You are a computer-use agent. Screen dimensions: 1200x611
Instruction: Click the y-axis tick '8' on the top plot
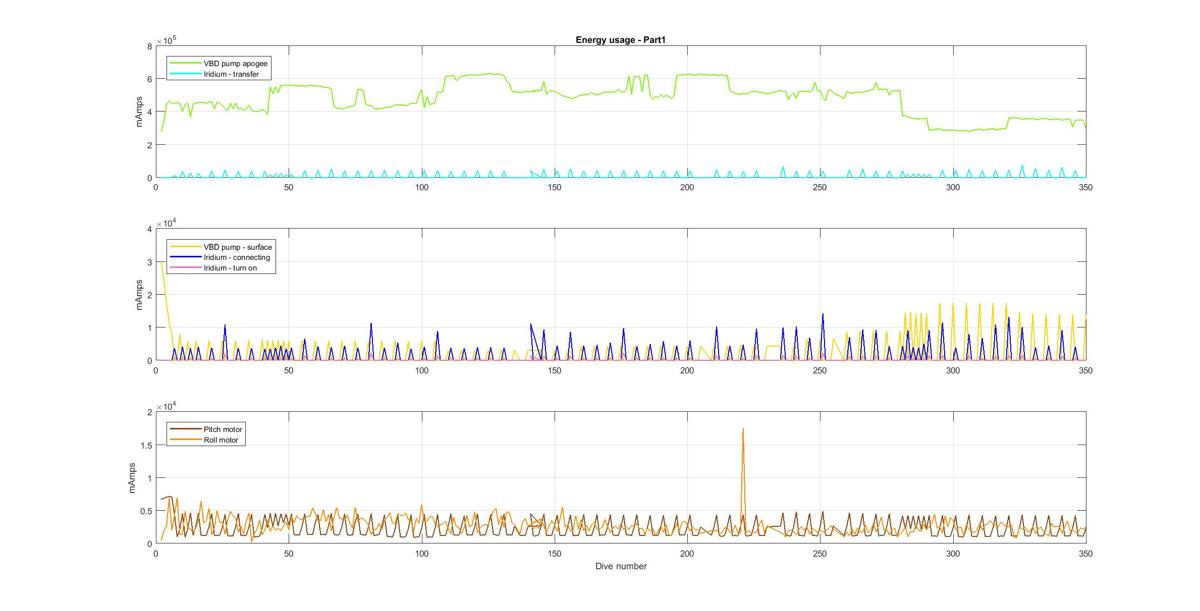coord(149,46)
